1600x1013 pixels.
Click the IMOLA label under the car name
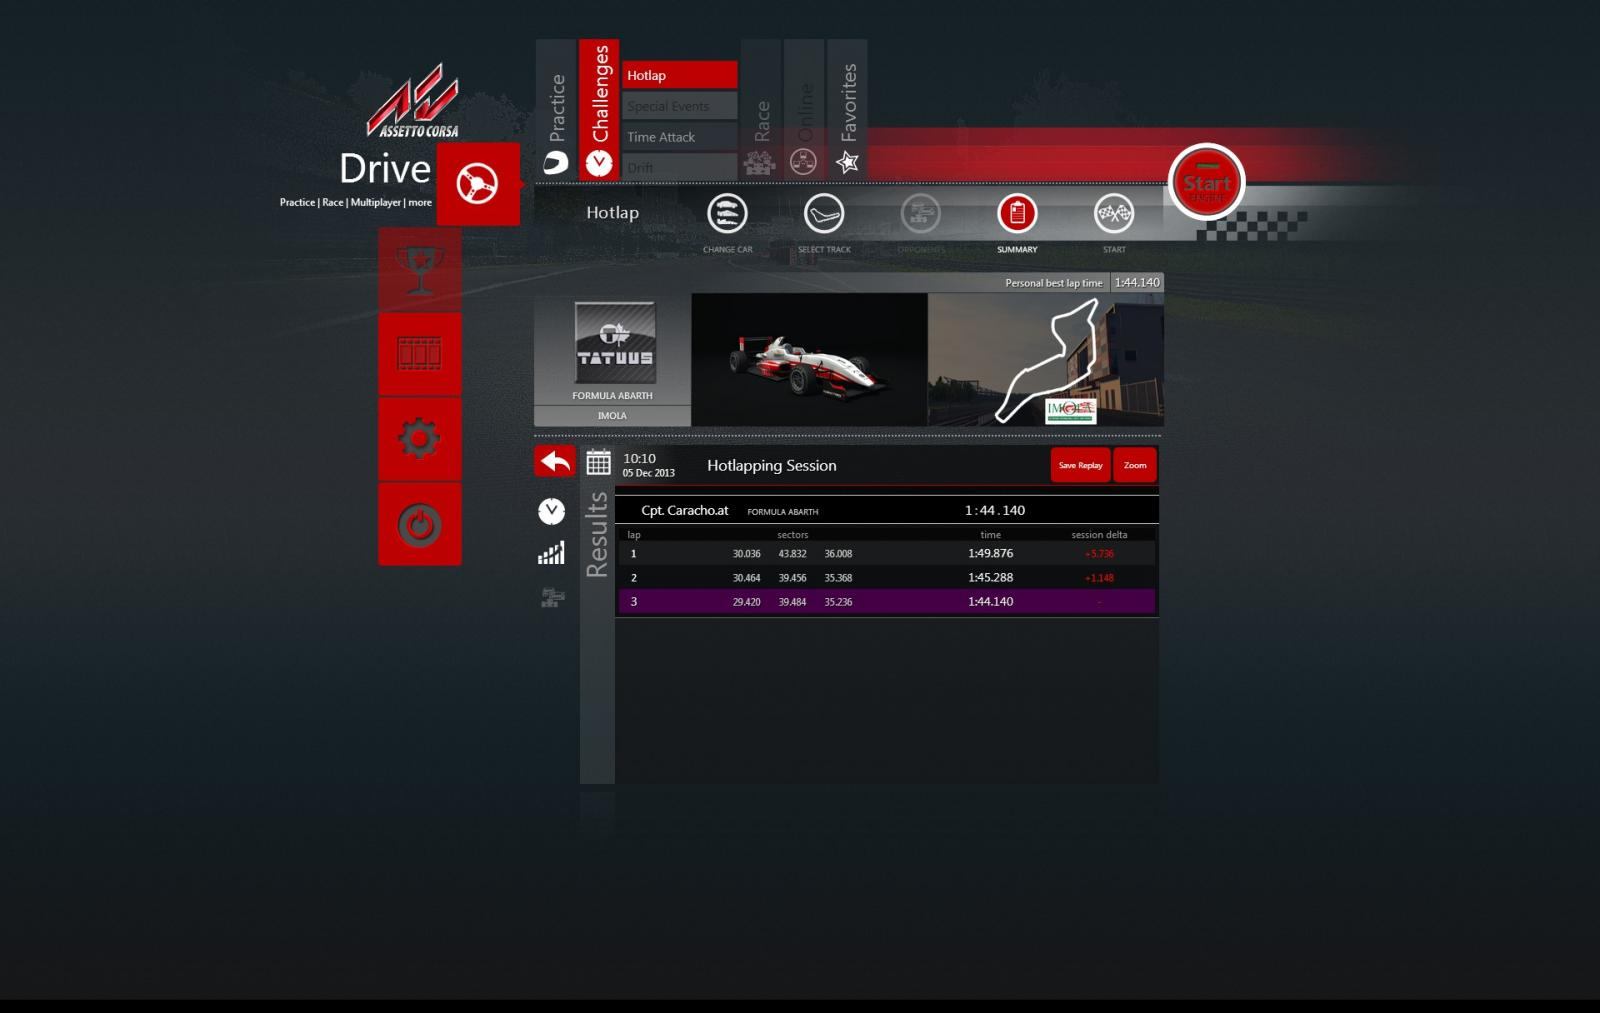[612, 416]
